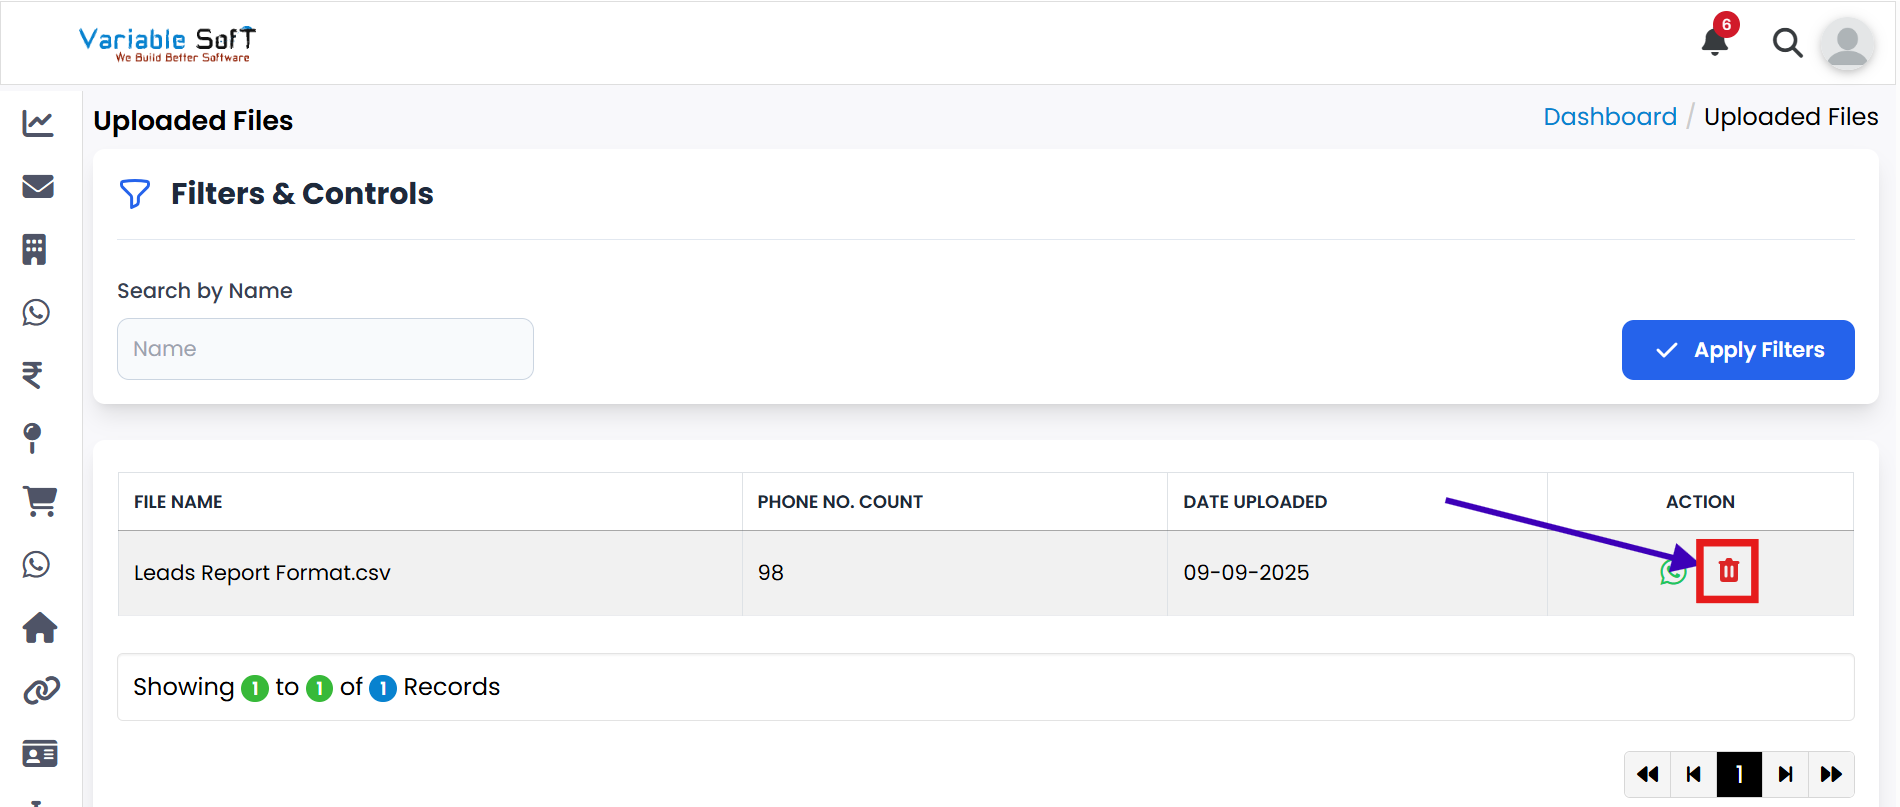Jump to the first page of records
The height and width of the screenshot is (807, 1900).
tap(1648, 774)
